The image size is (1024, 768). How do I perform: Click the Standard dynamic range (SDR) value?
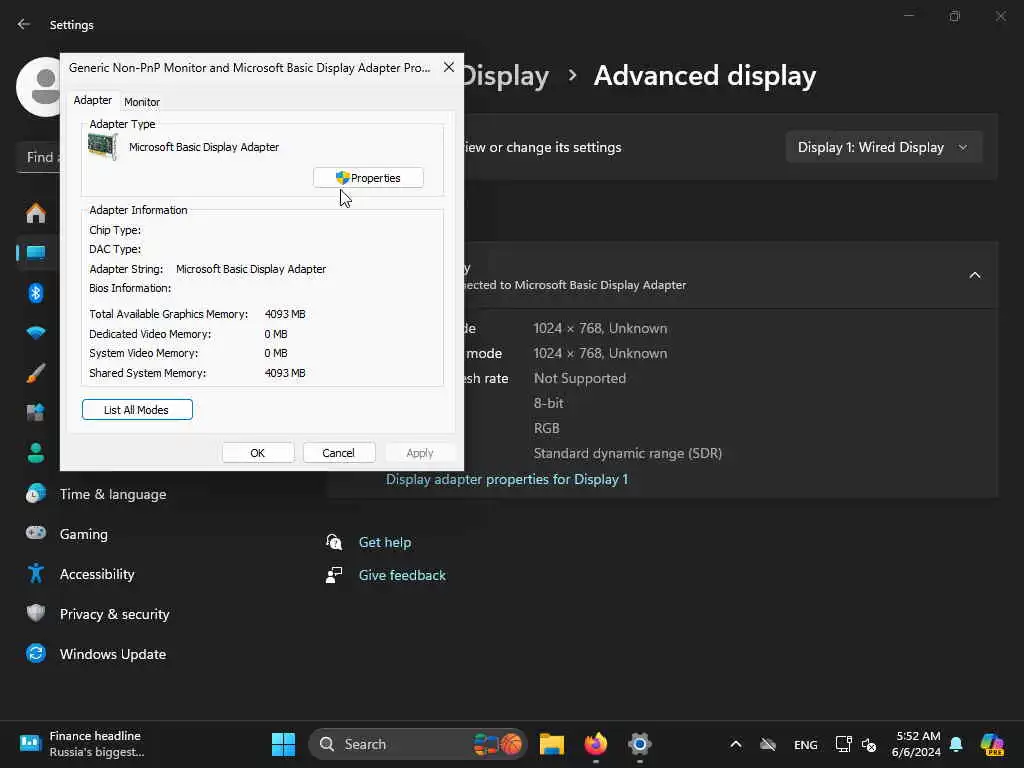point(628,453)
